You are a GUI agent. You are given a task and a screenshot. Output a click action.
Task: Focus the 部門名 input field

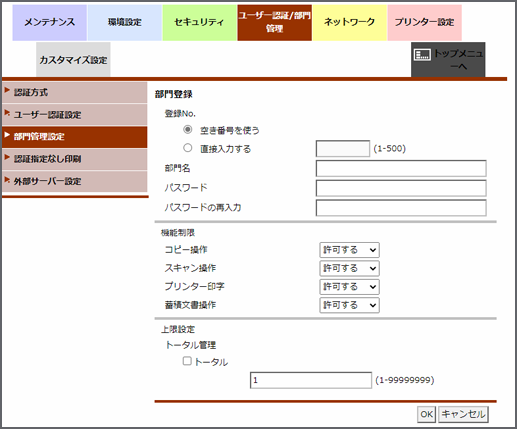401,168
